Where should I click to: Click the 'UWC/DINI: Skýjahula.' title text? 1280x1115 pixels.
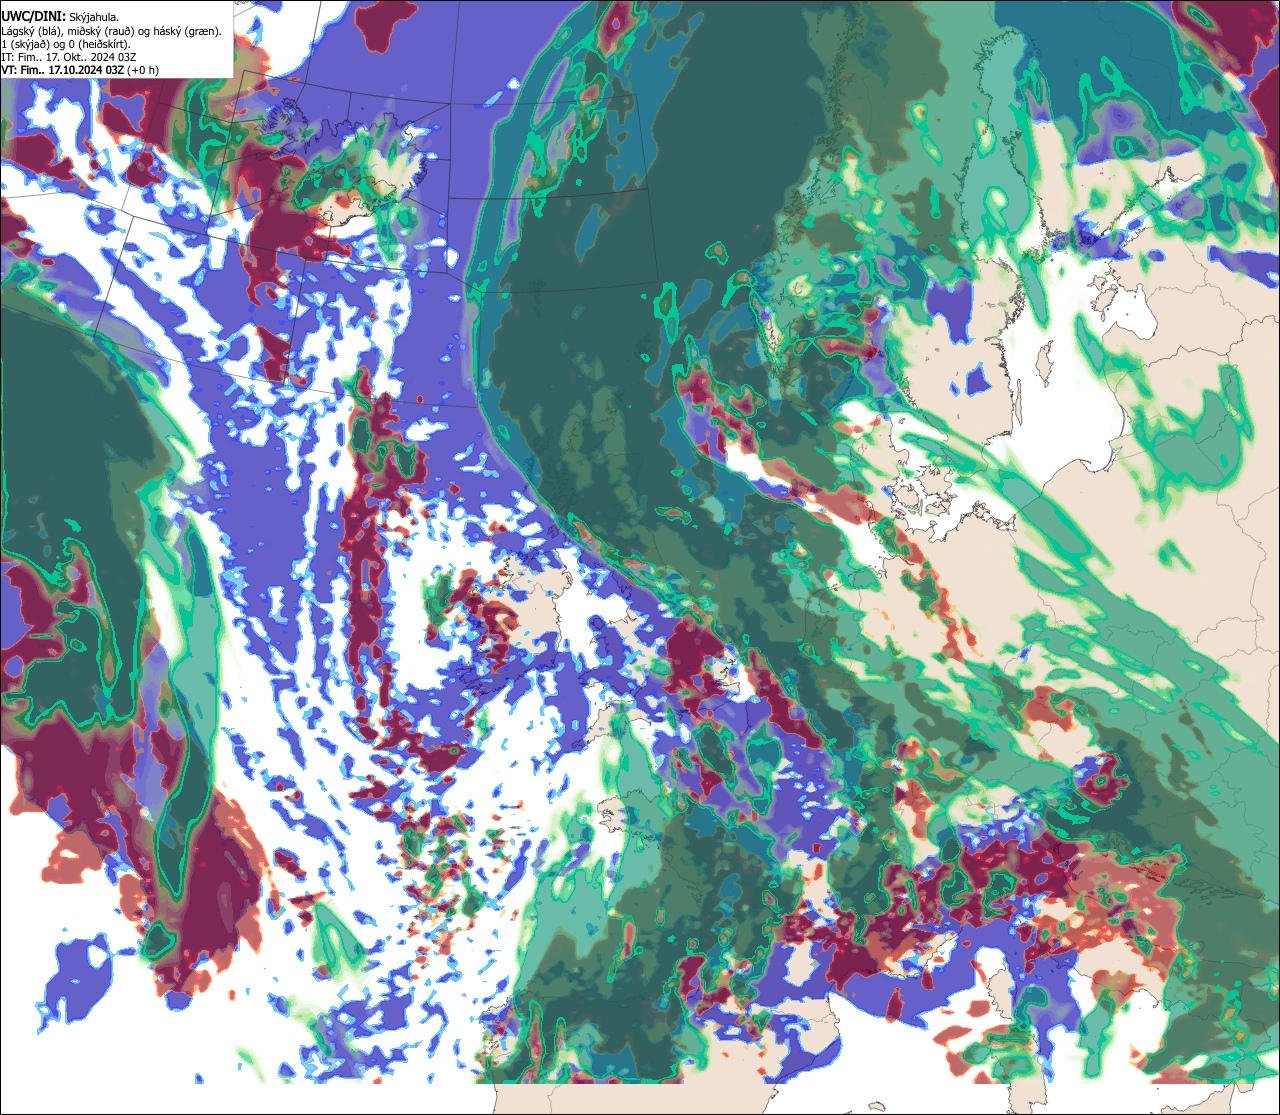coord(60,17)
